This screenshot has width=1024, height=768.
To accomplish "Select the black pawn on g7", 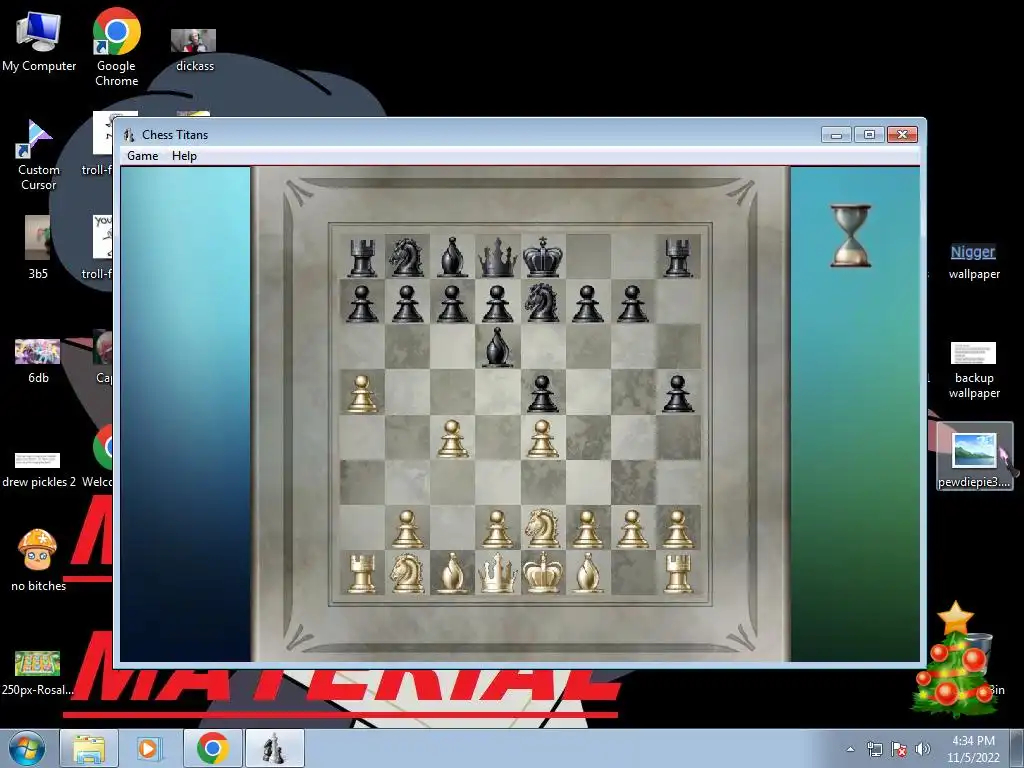I will [632, 303].
